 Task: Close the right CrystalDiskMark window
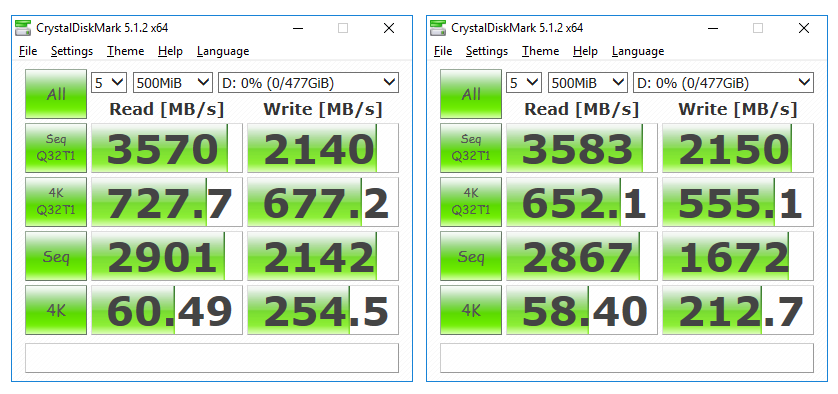click(803, 28)
